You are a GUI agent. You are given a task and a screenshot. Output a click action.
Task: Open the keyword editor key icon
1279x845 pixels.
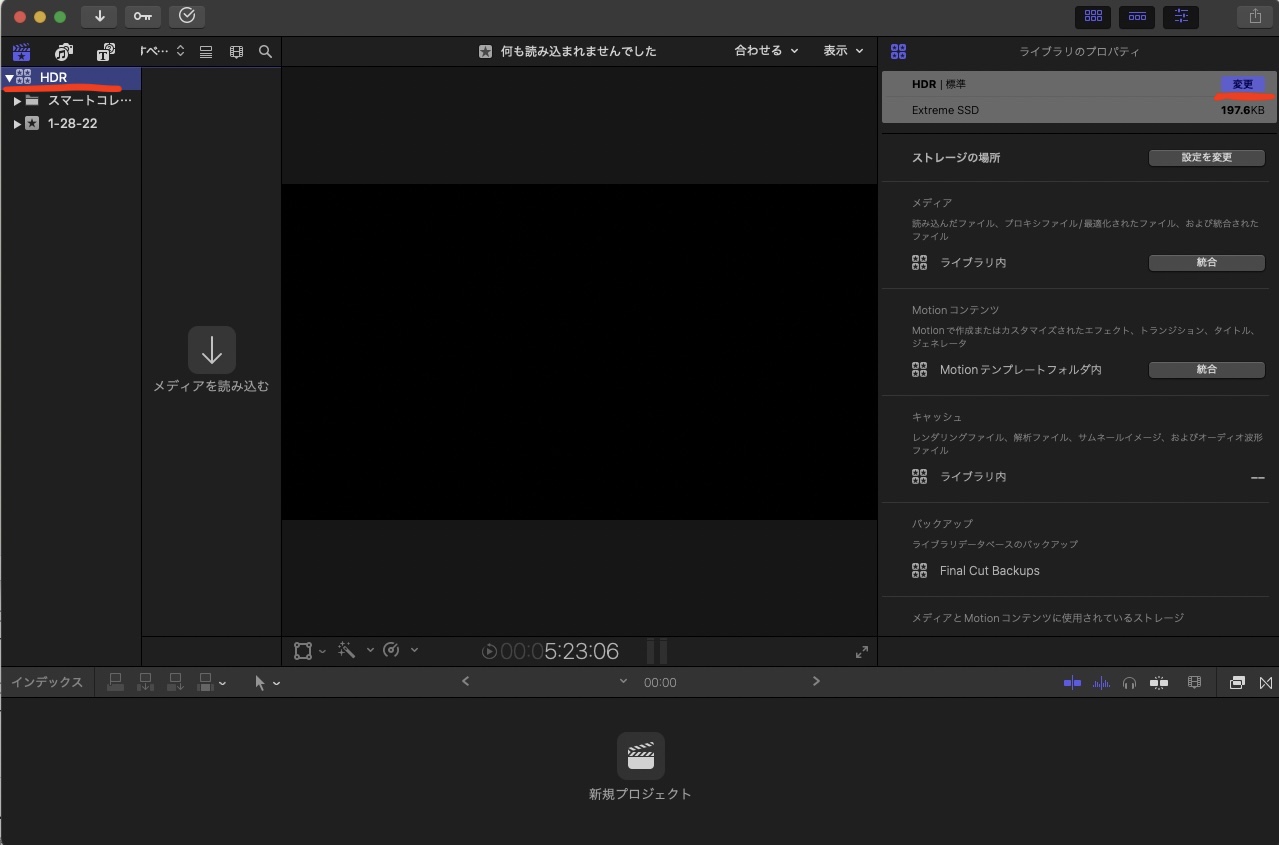click(x=142, y=16)
